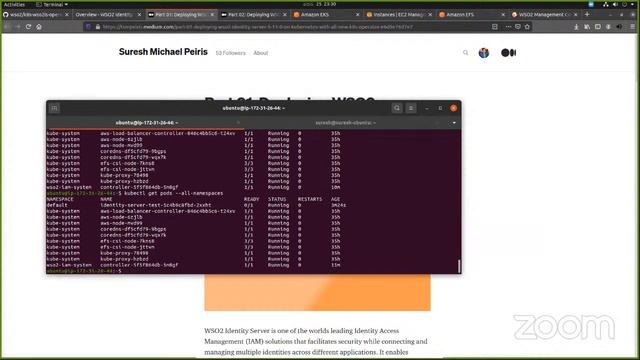Reload the current browser page

click(28, 27)
